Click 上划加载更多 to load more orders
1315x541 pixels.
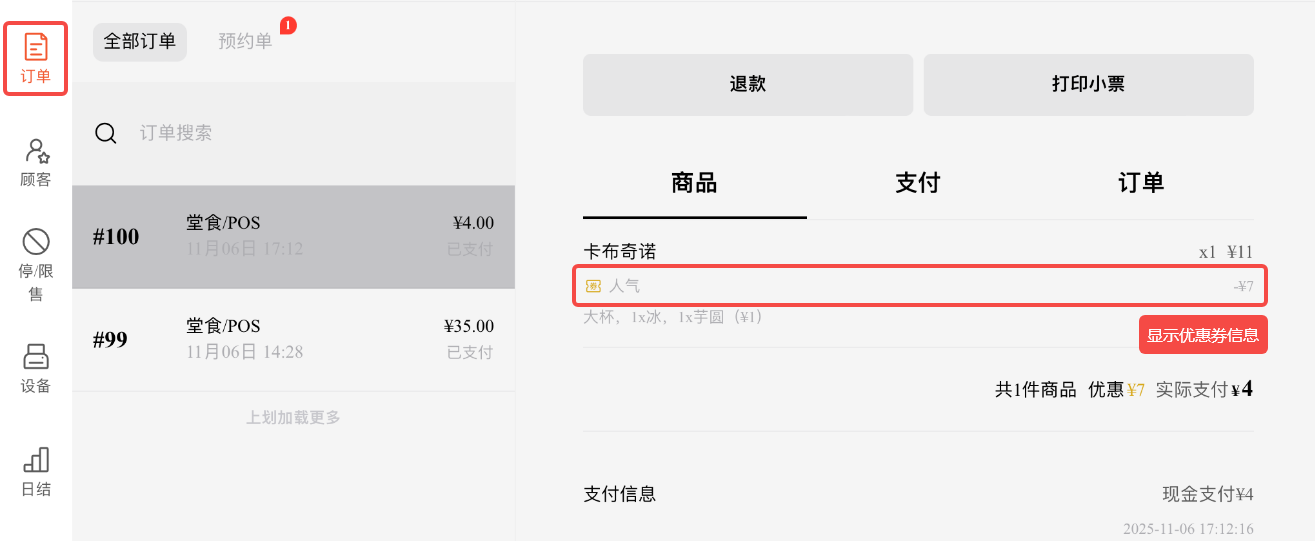tap(293, 417)
